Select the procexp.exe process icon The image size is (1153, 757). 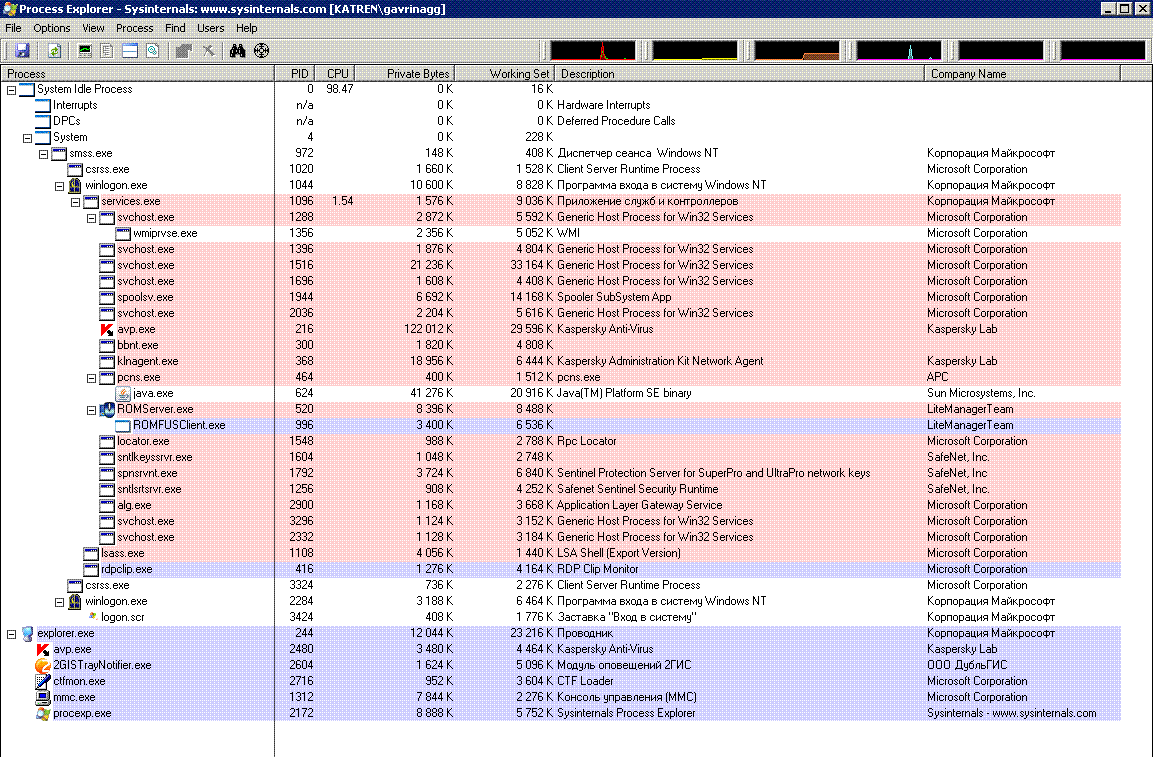tap(43, 714)
